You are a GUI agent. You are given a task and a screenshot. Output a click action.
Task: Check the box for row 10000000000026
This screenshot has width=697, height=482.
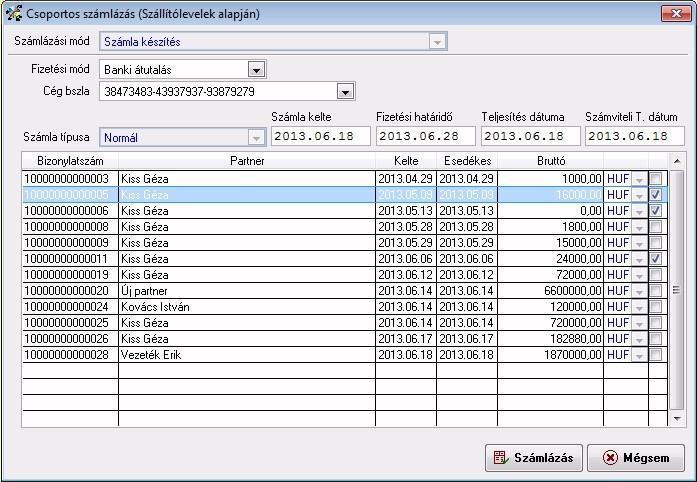tap(656, 339)
